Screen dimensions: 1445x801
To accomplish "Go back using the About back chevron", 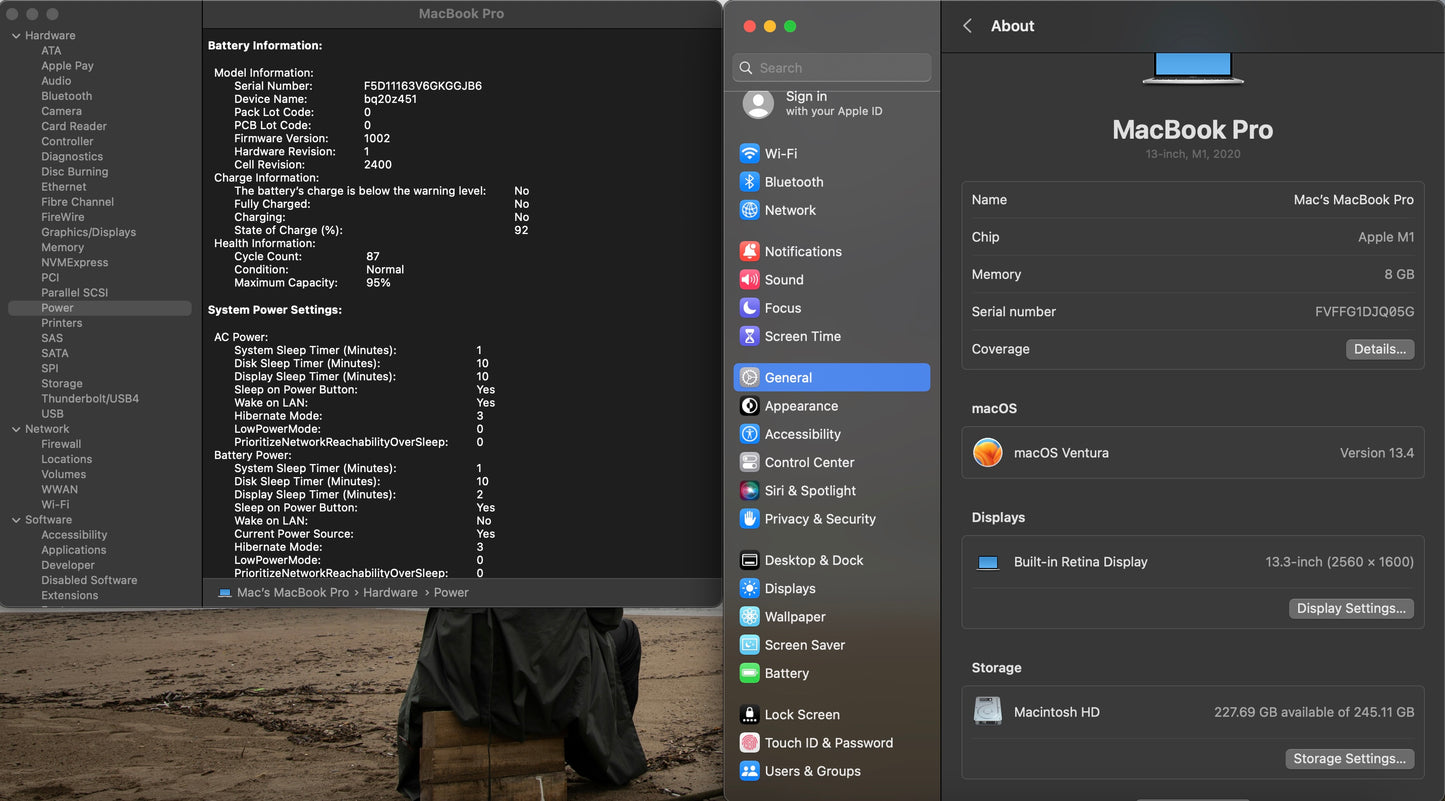I will pos(967,26).
